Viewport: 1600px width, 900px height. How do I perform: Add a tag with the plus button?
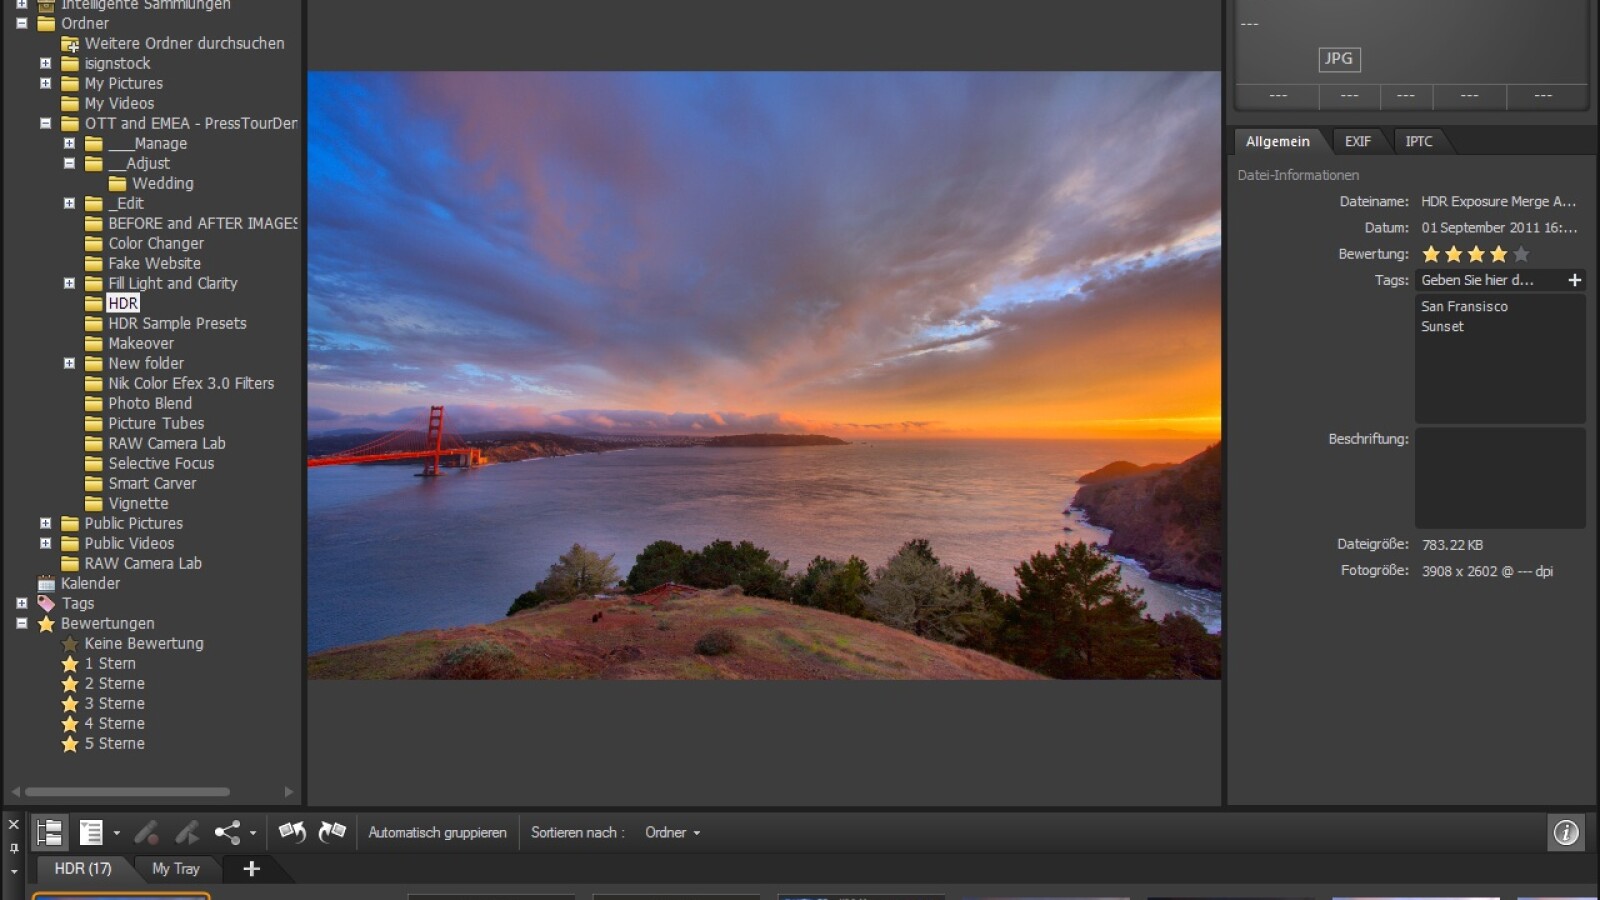[x=1575, y=281]
